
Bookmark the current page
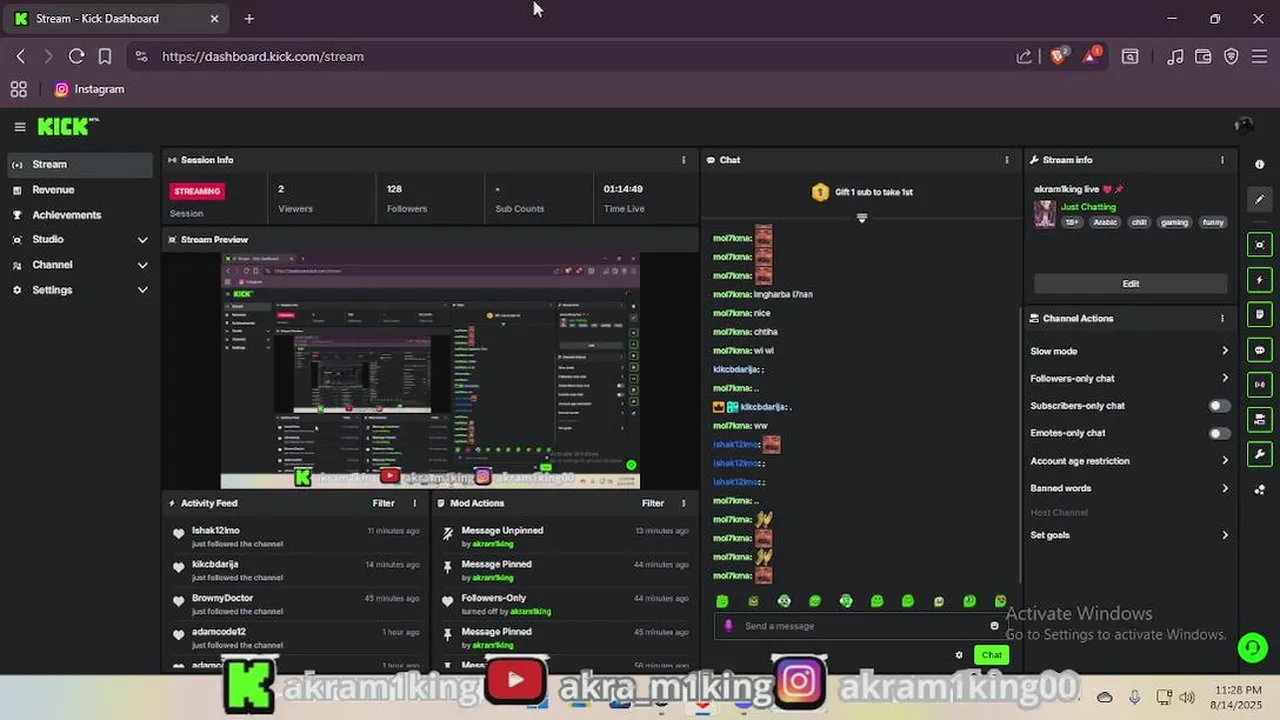[x=104, y=56]
